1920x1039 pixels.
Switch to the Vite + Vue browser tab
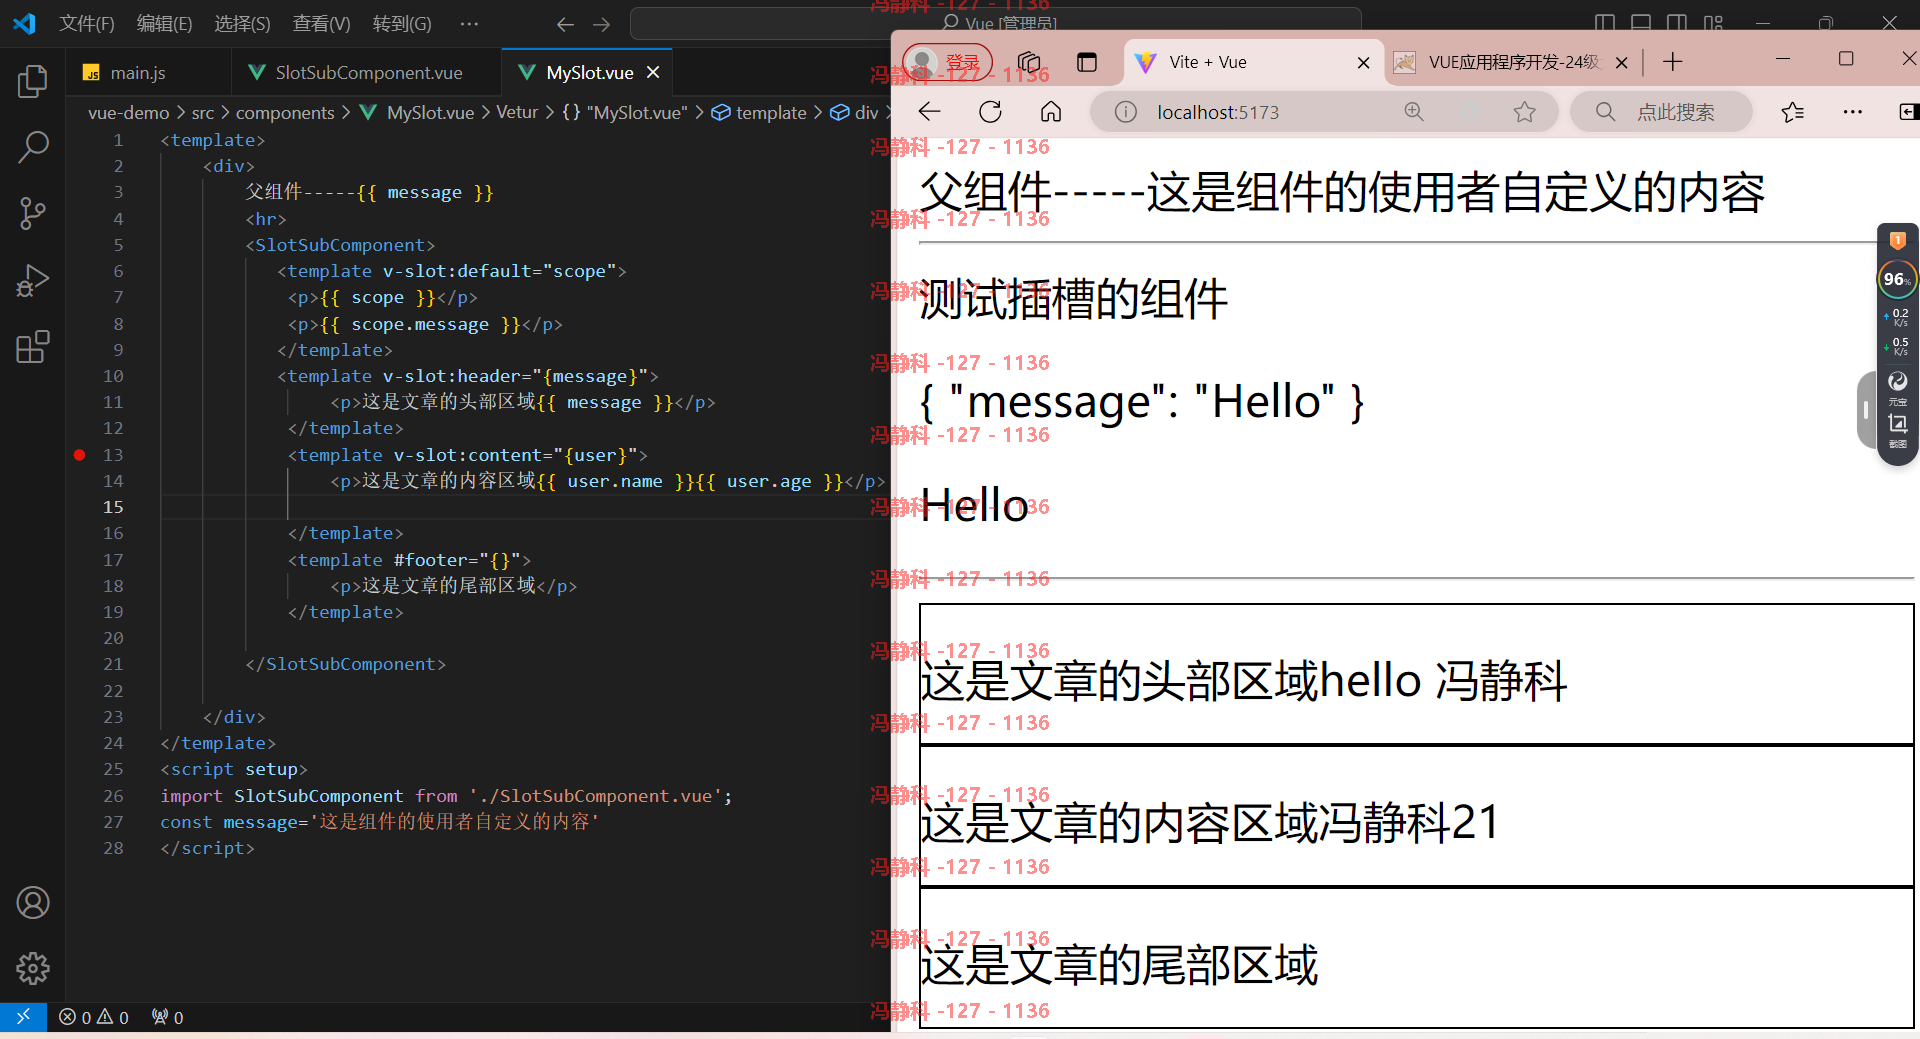[1254, 62]
